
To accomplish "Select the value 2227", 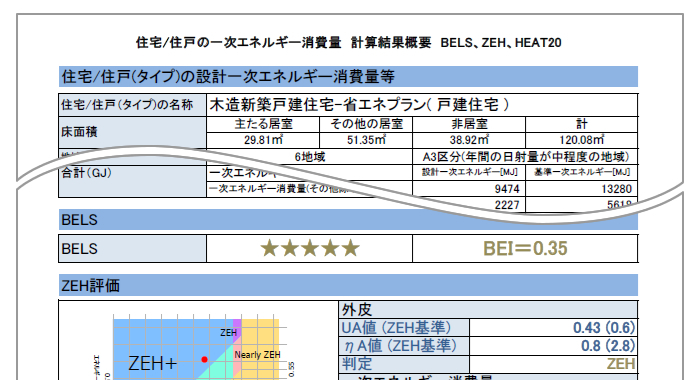I will click(507, 205).
